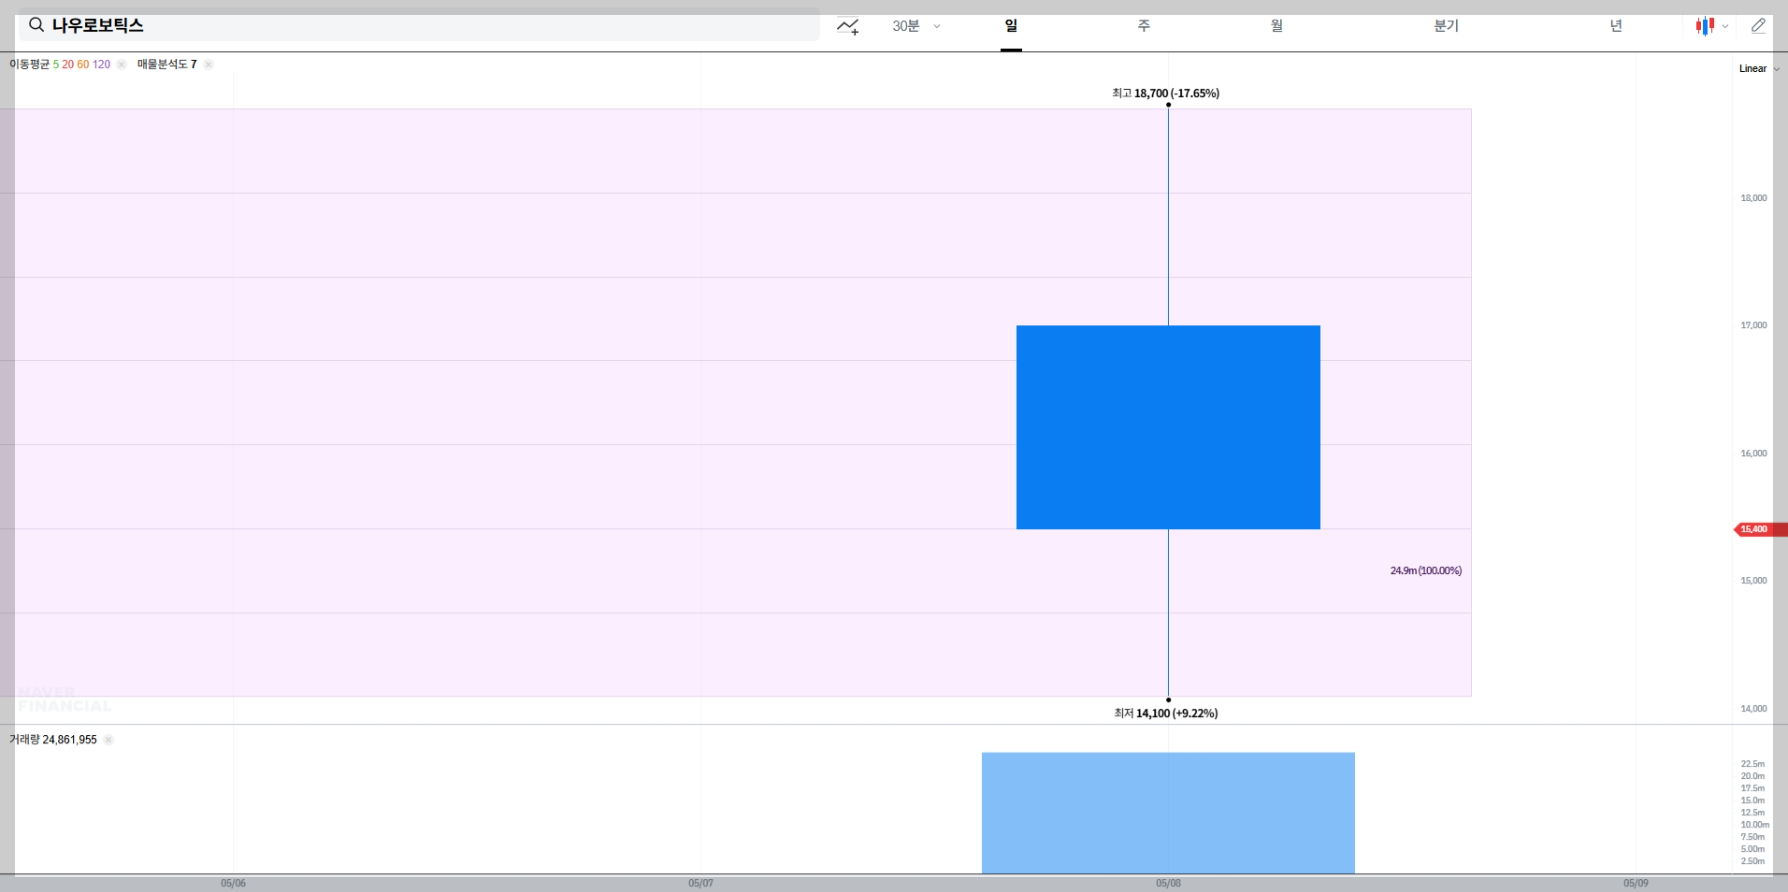Activate the pencil drawing tool

[1758, 26]
